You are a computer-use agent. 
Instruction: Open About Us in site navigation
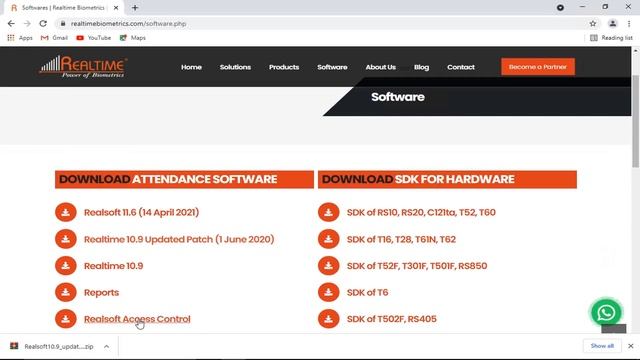(381, 67)
